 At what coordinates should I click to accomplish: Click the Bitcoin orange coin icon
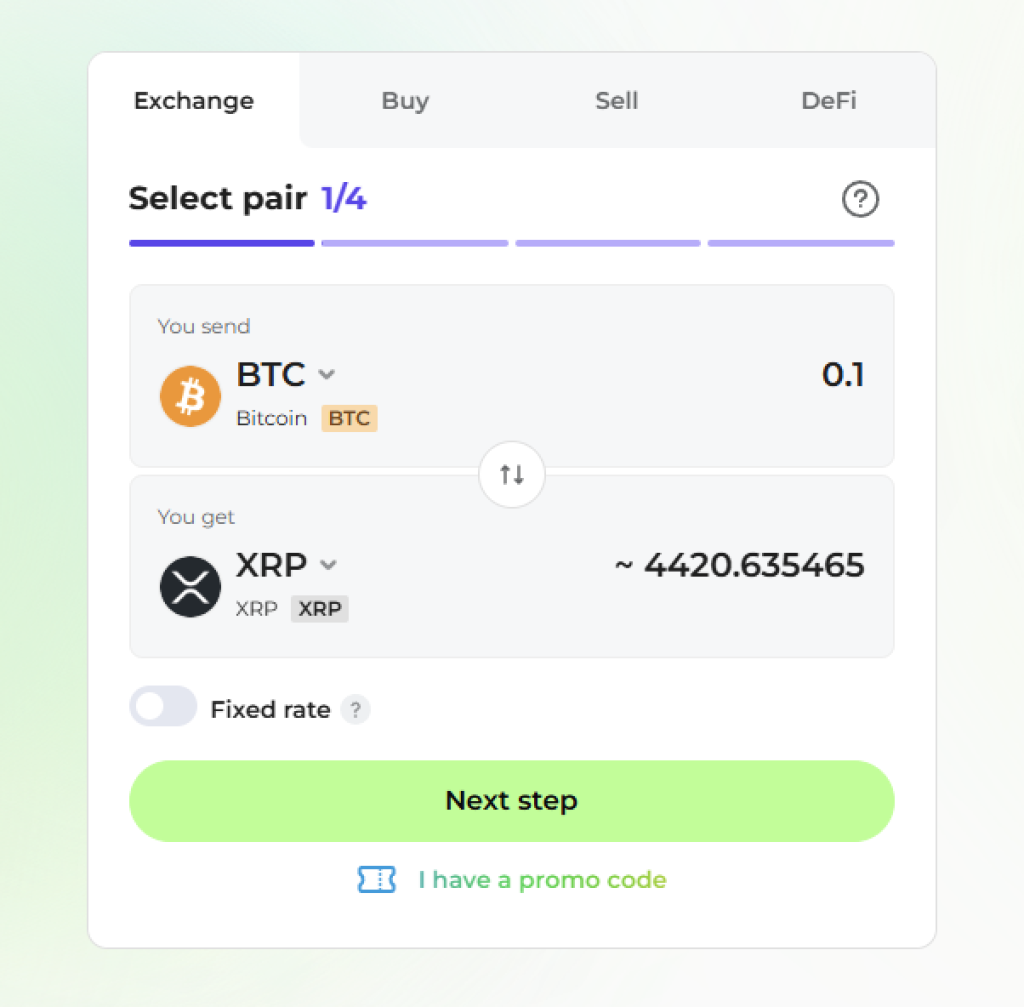coord(190,396)
